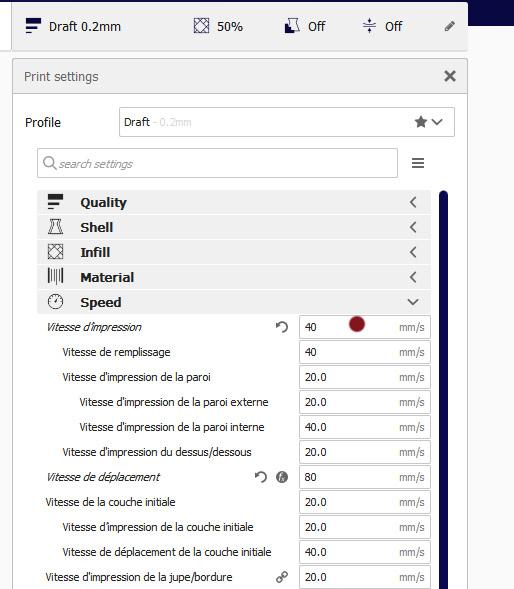Reset Vitesse de déplacement to default

click(x=260, y=477)
